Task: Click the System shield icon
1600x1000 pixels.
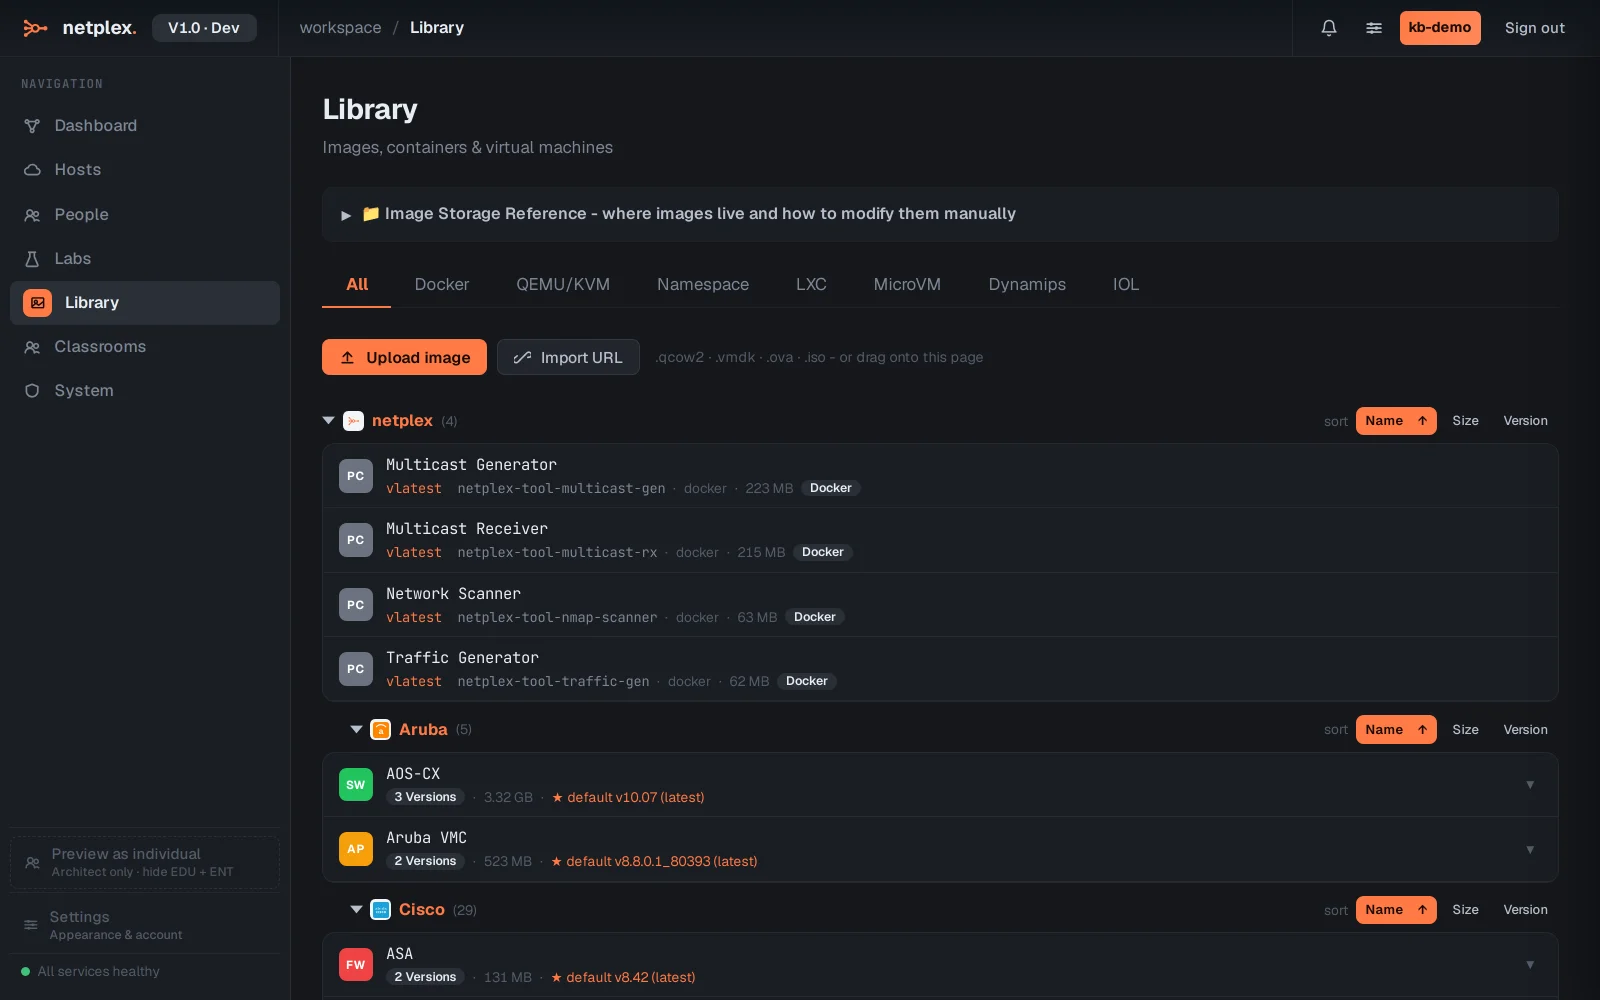Action: click(x=32, y=391)
